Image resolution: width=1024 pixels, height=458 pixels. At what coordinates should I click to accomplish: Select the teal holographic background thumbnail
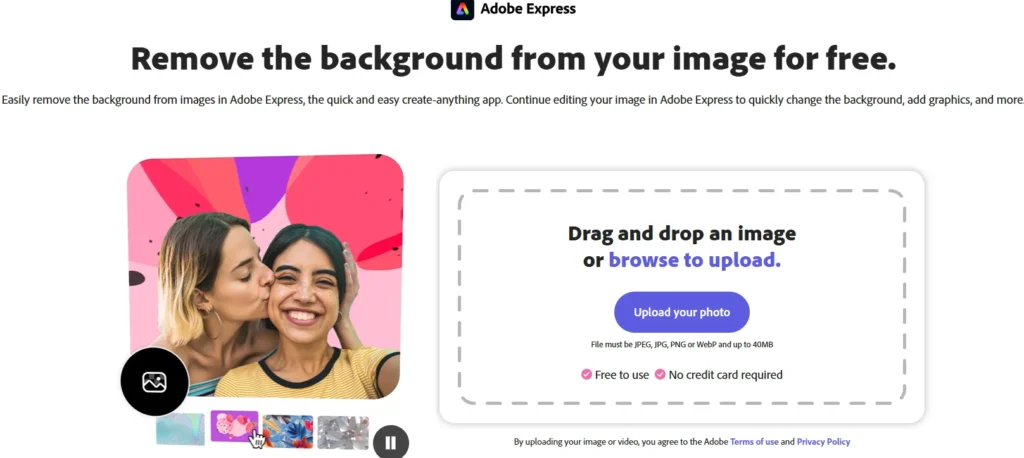point(180,429)
